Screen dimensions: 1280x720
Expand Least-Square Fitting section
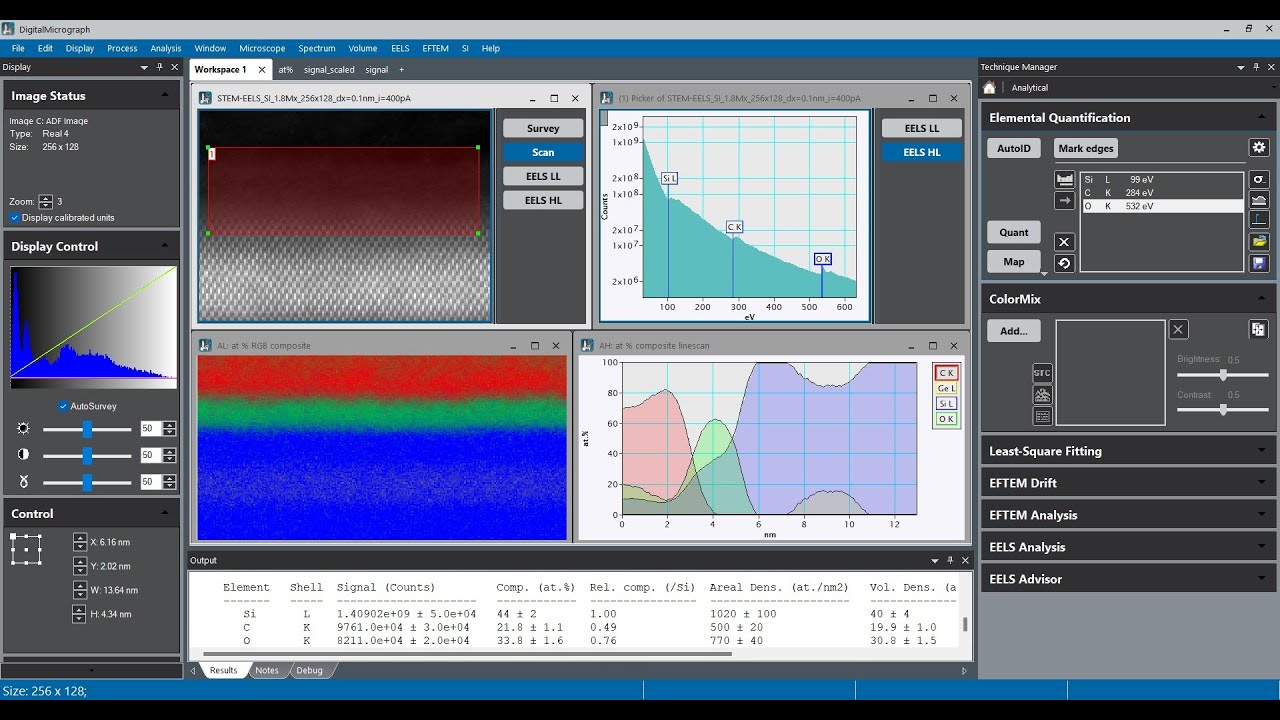pos(1128,451)
